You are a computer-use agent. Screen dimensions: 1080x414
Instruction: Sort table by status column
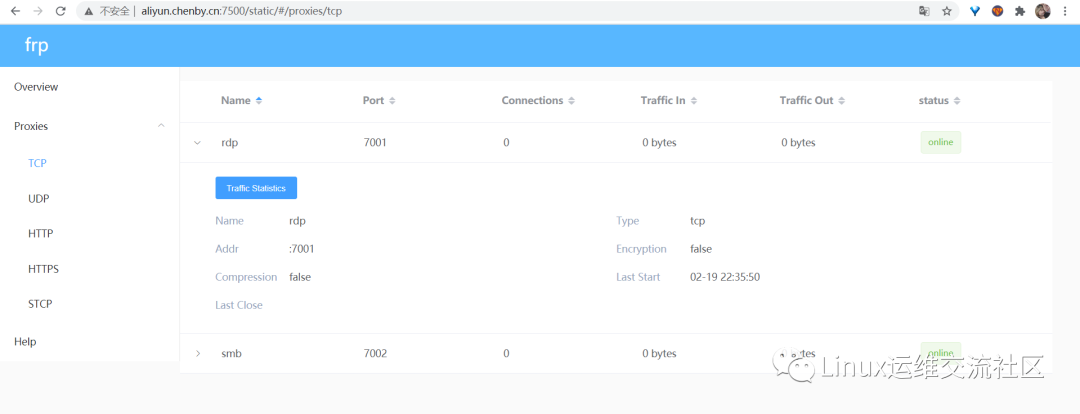coord(939,101)
